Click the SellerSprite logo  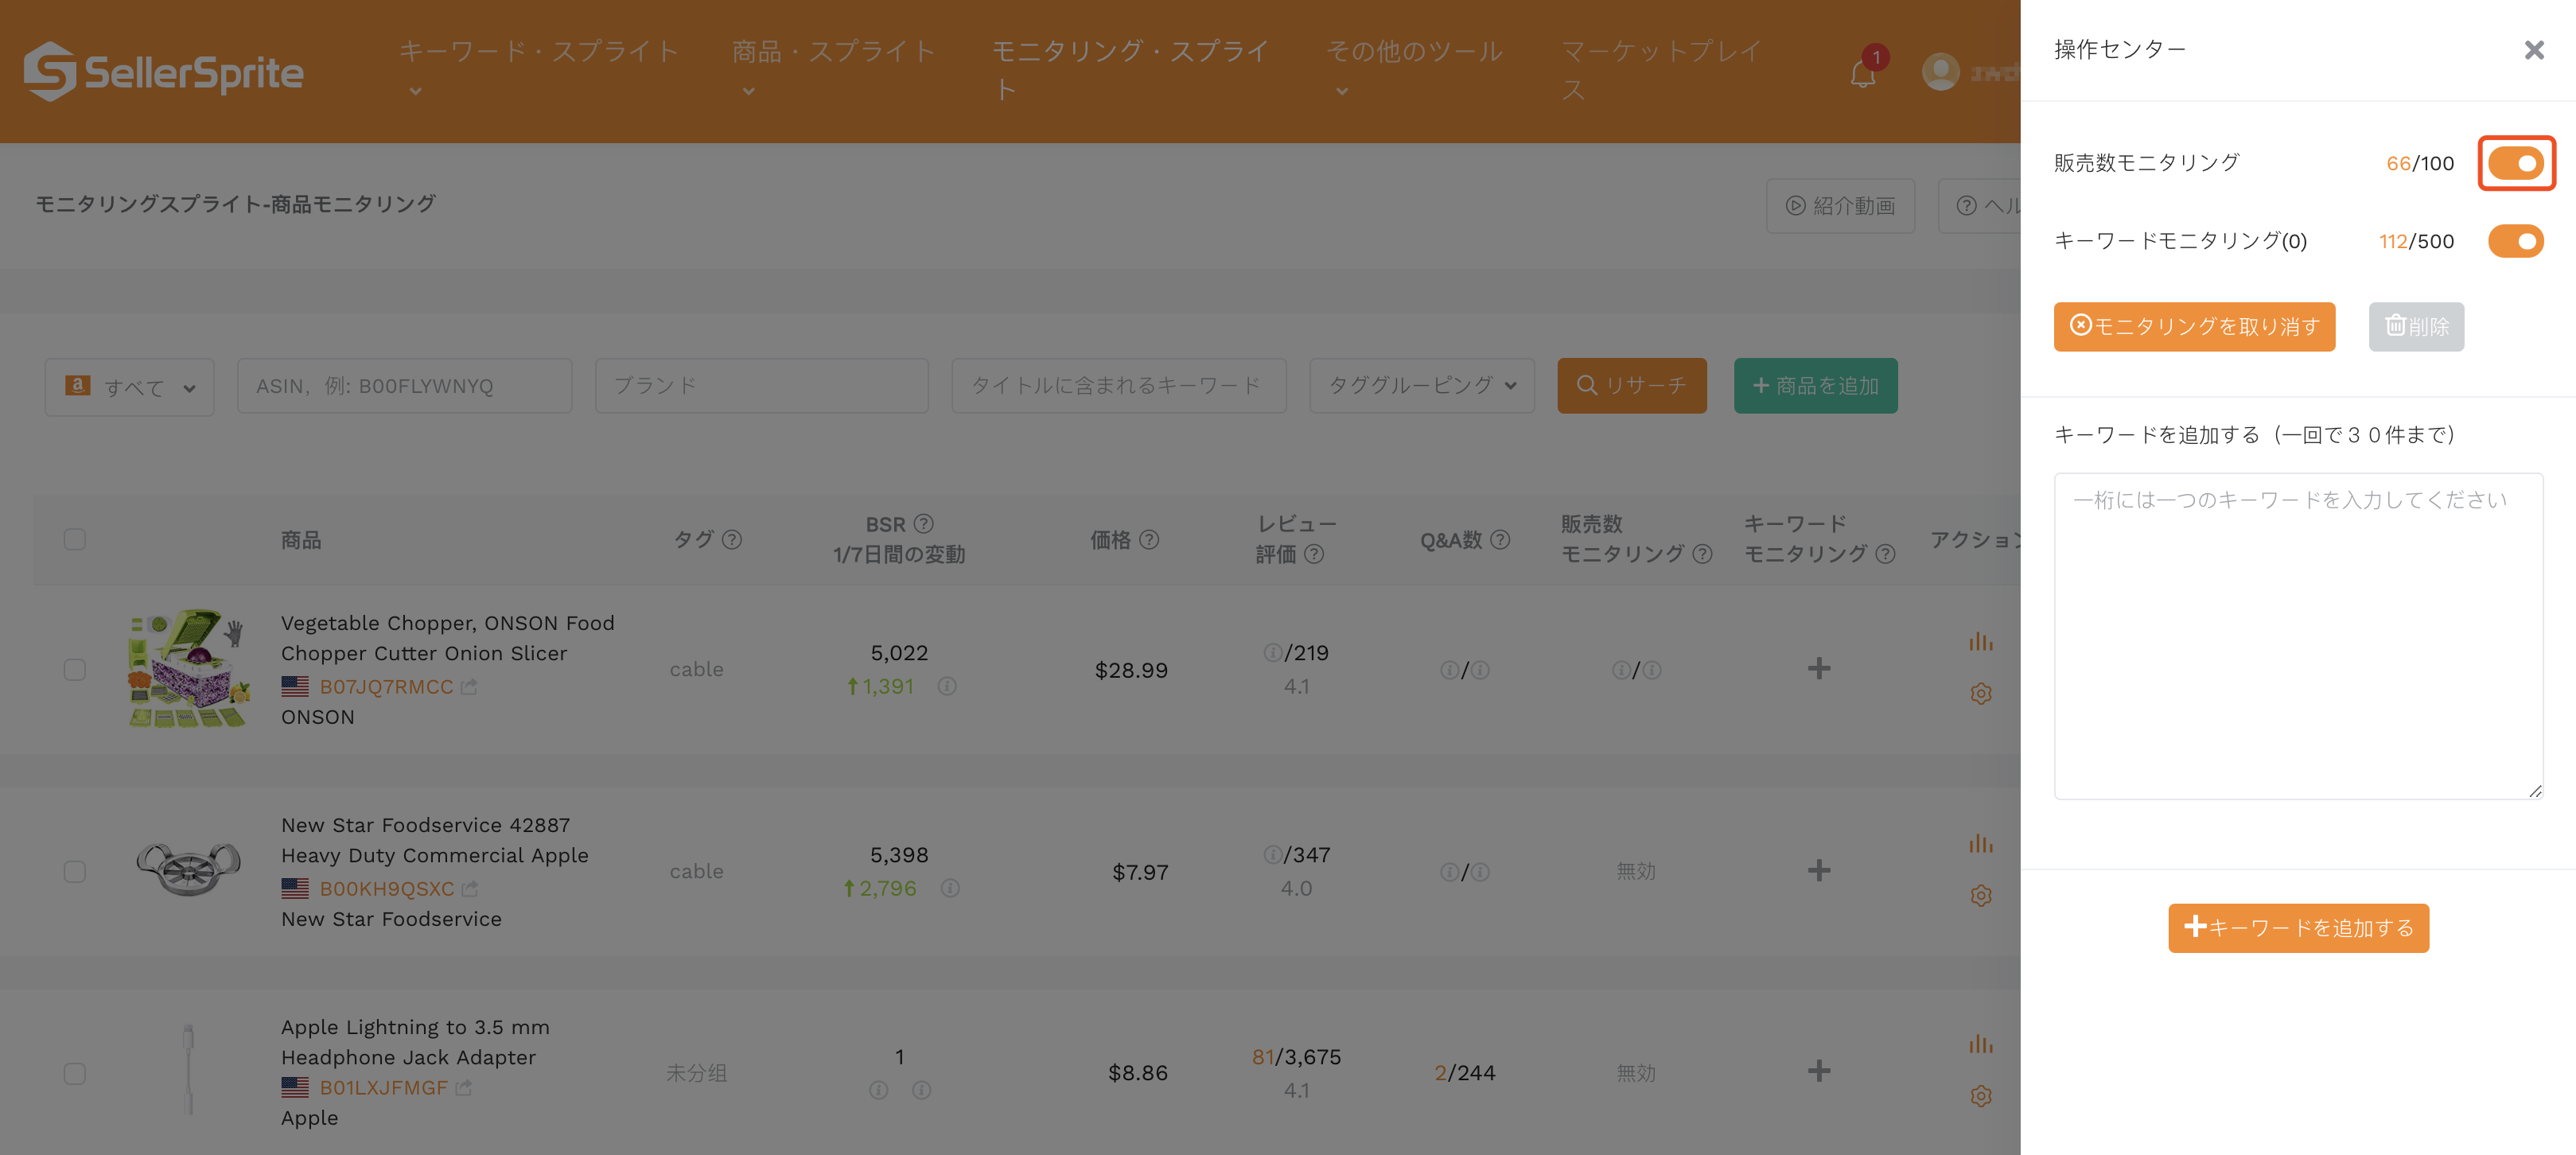tap(163, 72)
